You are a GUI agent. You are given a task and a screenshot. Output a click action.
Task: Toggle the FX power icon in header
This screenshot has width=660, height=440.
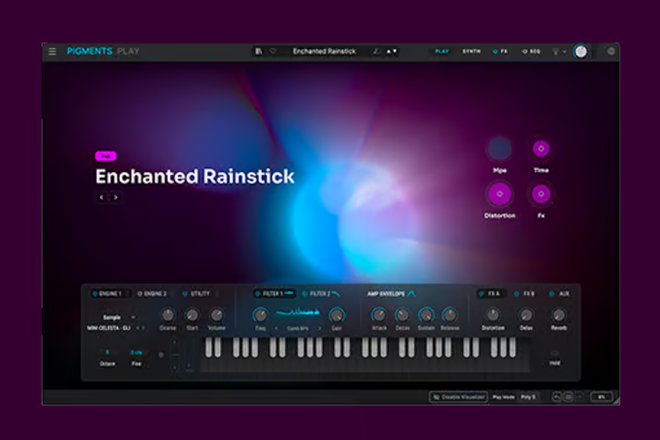(x=495, y=51)
